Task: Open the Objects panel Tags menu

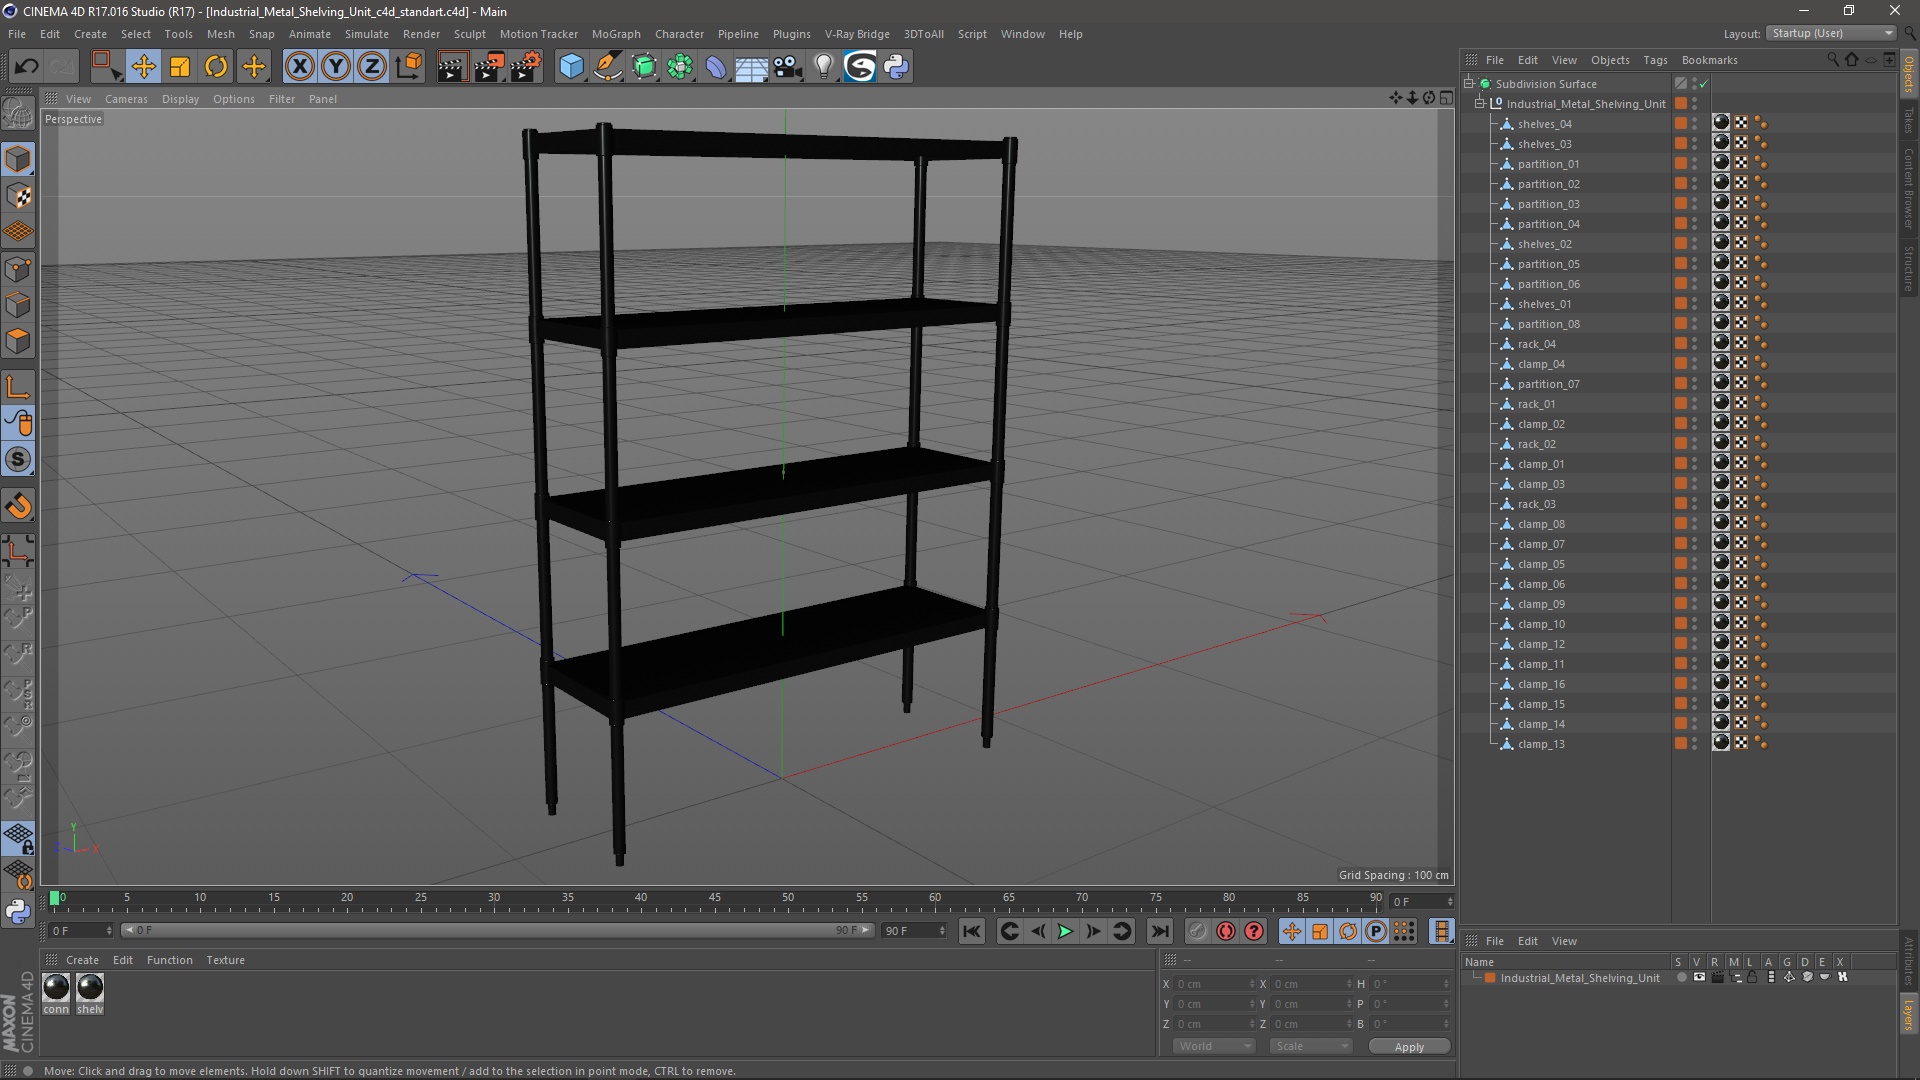Action: point(1655,60)
